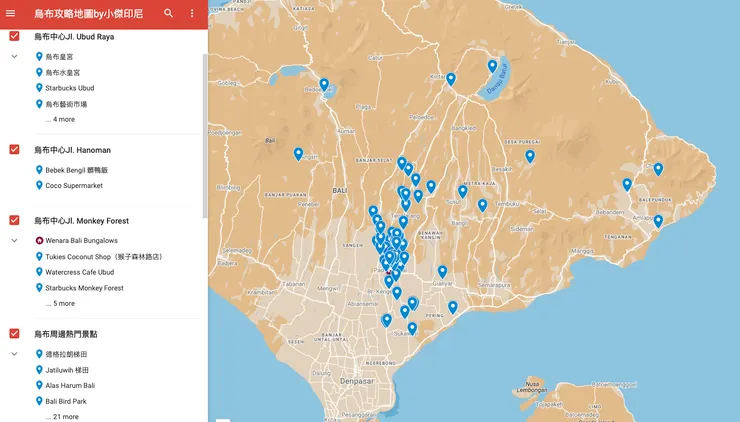The height and width of the screenshot is (422, 740).
Task: Click the map pin above Metra Kaja label
Action: (462, 191)
